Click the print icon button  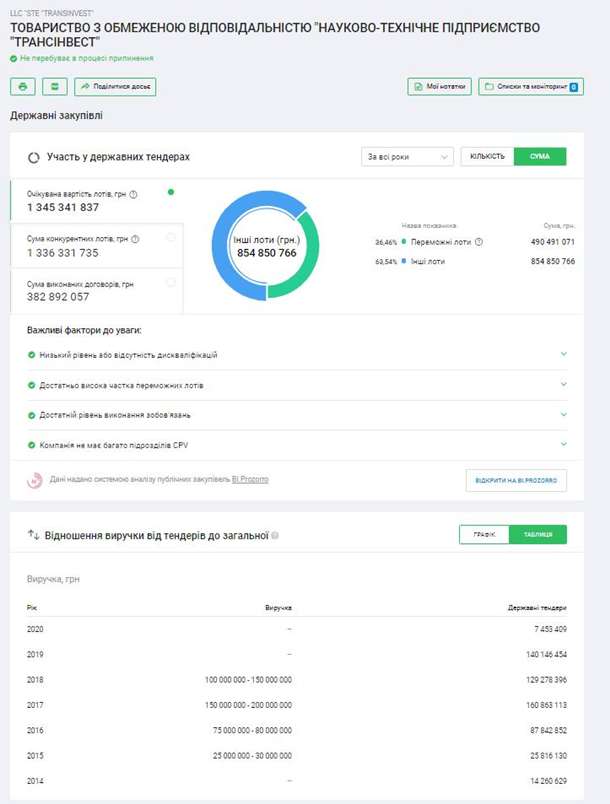click(x=22, y=87)
